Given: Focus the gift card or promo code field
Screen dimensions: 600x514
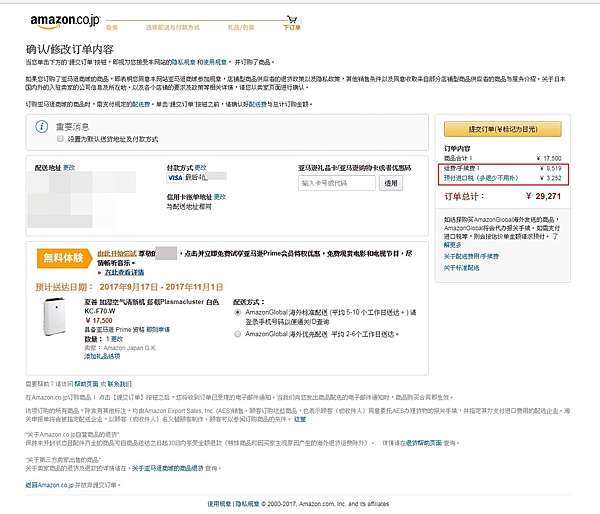Looking at the screenshot, I should point(337,183).
